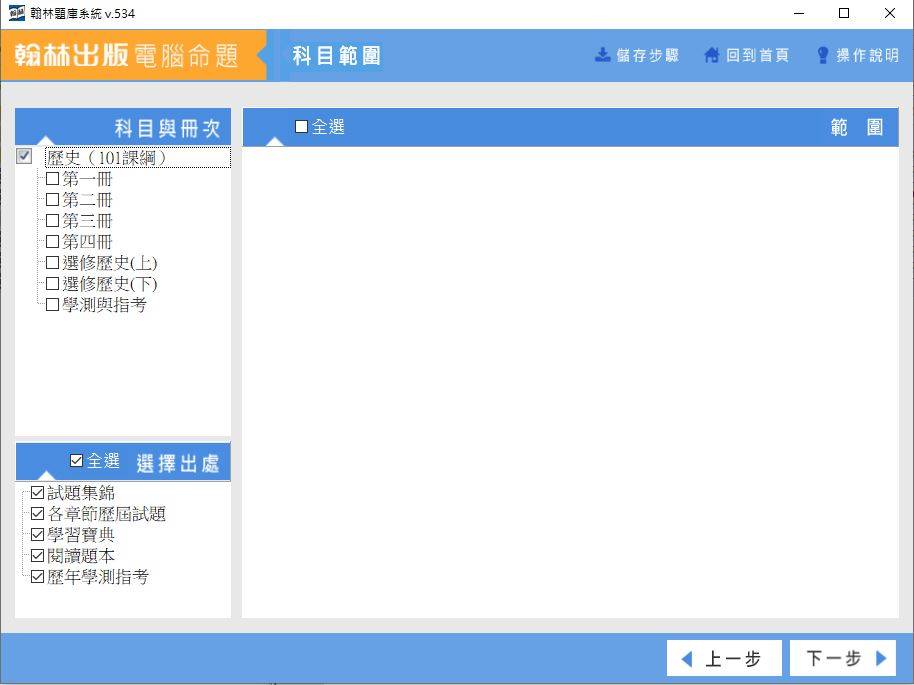The height and width of the screenshot is (685, 914).
Task: Click the 回到首頁 home icon
Action: coord(712,55)
